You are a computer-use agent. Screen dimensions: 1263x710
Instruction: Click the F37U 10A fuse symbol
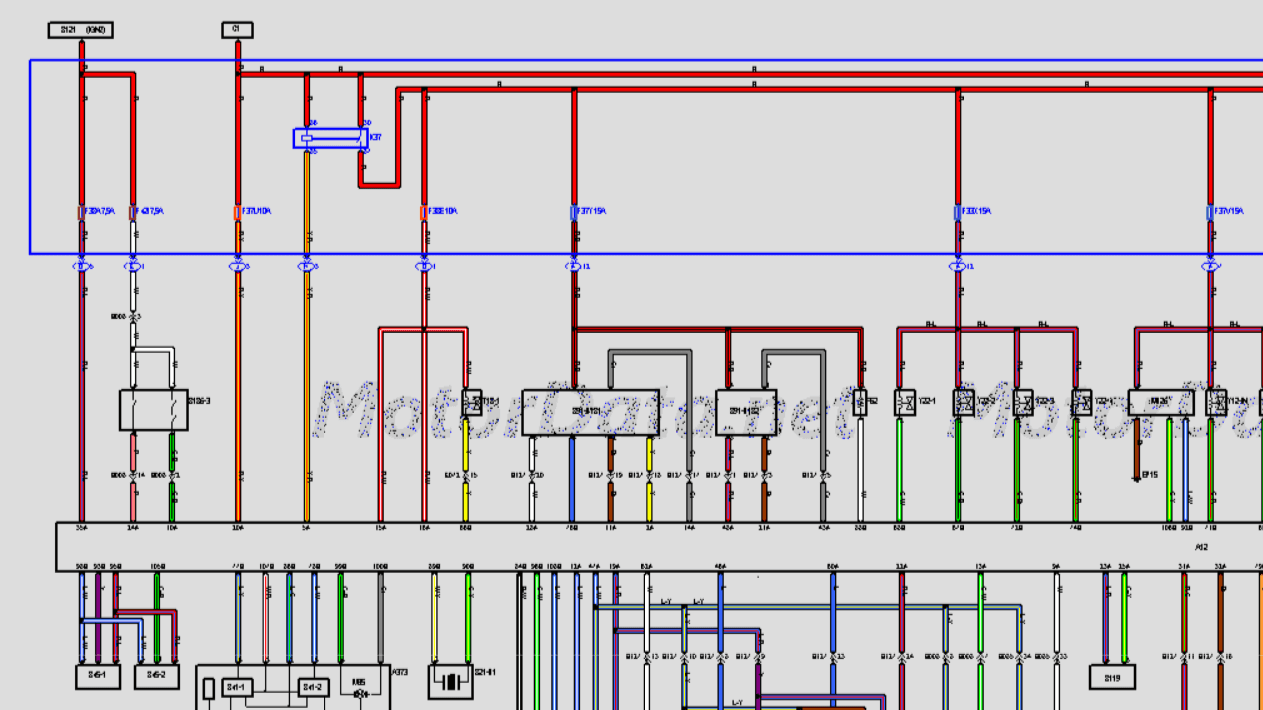click(237, 212)
